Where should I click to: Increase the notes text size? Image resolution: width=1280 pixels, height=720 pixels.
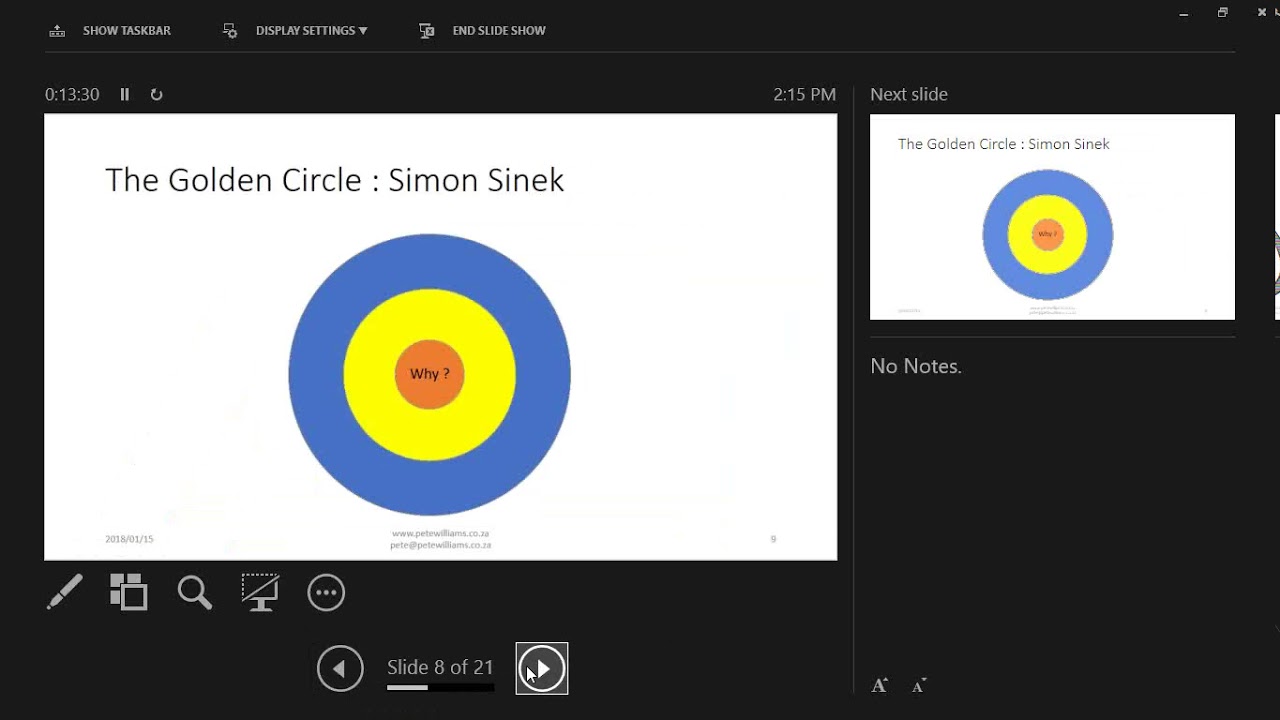coord(880,685)
